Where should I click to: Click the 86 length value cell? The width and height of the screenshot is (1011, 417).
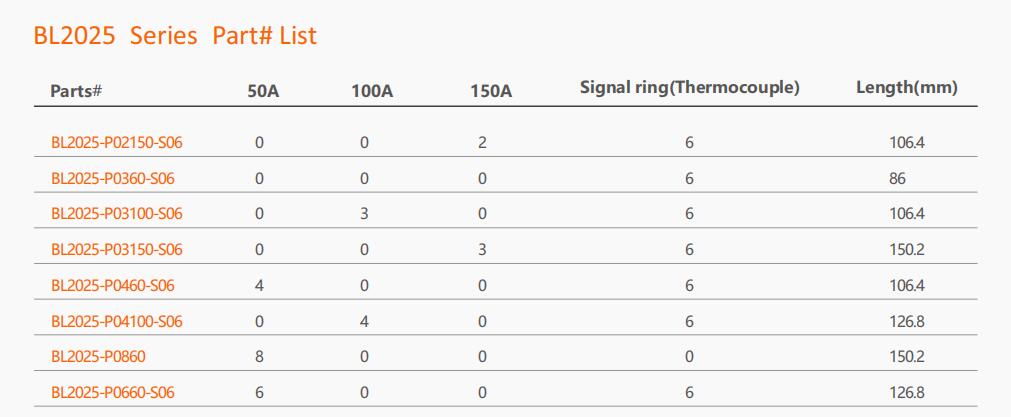(x=897, y=179)
